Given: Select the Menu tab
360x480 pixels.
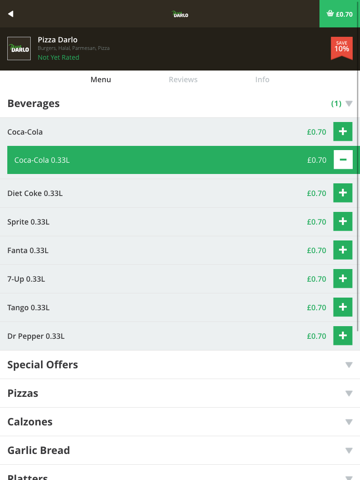Looking at the screenshot, I should click(101, 80).
